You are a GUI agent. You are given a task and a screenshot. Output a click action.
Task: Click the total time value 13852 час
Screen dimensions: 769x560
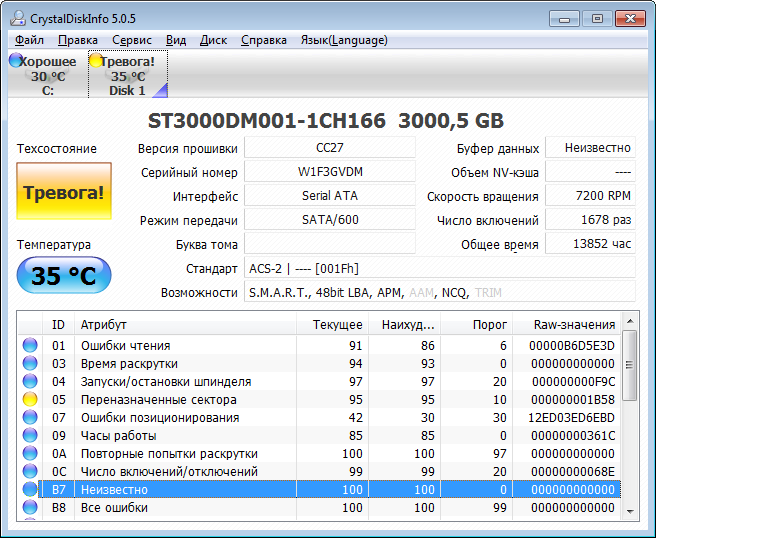coord(590,244)
